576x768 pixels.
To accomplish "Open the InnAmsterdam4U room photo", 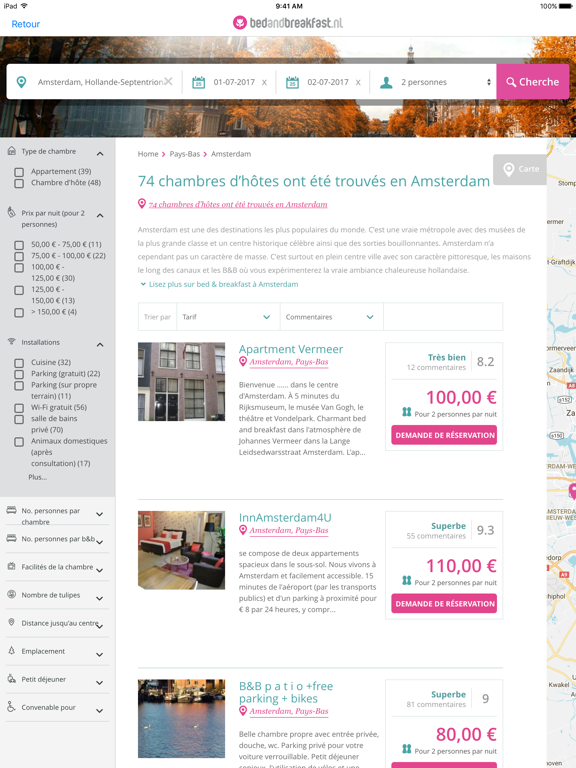I will pyautogui.click(x=181, y=550).
